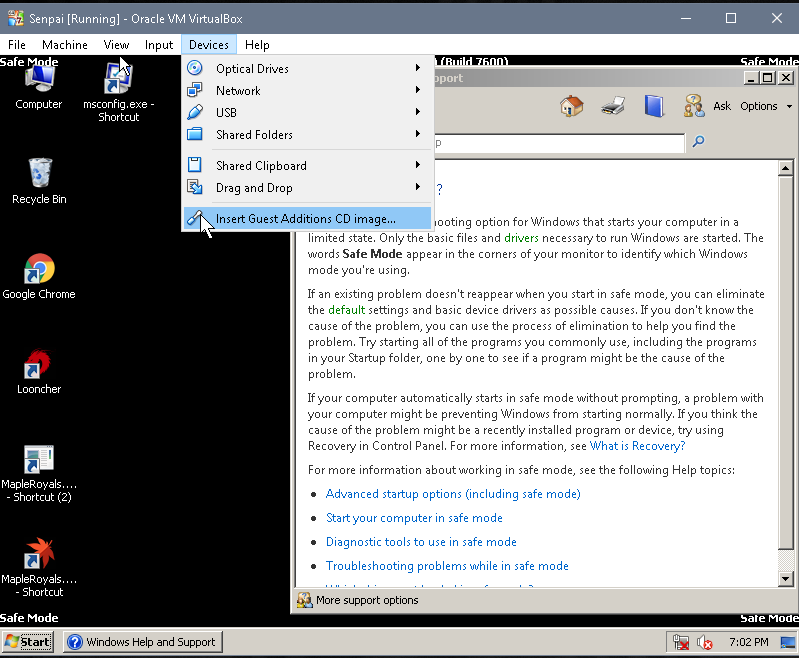799x658 pixels.
Task: Expand Network submenu arrow
Action: [x=418, y=90]
